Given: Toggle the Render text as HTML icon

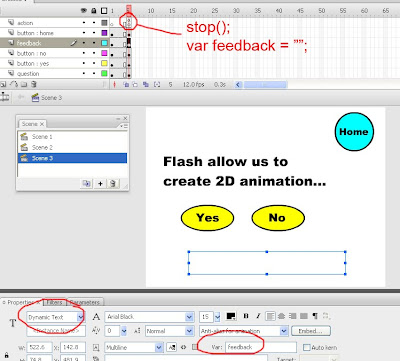Looking at the screenshot, I should 183,347.
